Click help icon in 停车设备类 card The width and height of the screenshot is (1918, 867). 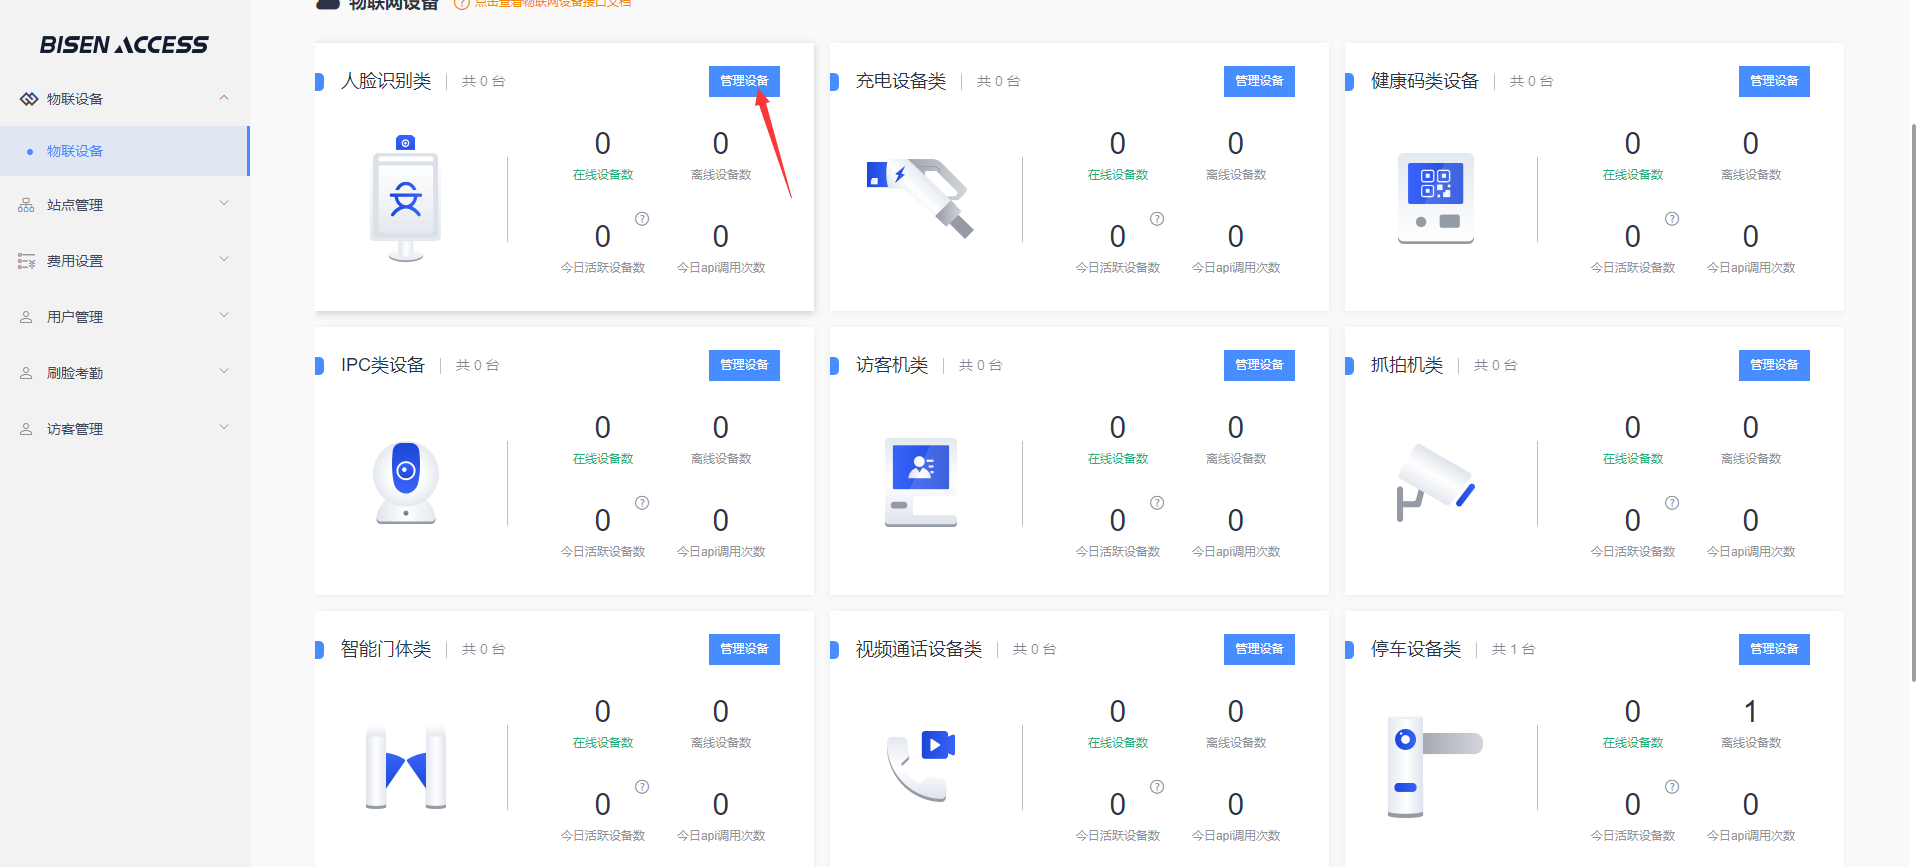pos(1672,787)
